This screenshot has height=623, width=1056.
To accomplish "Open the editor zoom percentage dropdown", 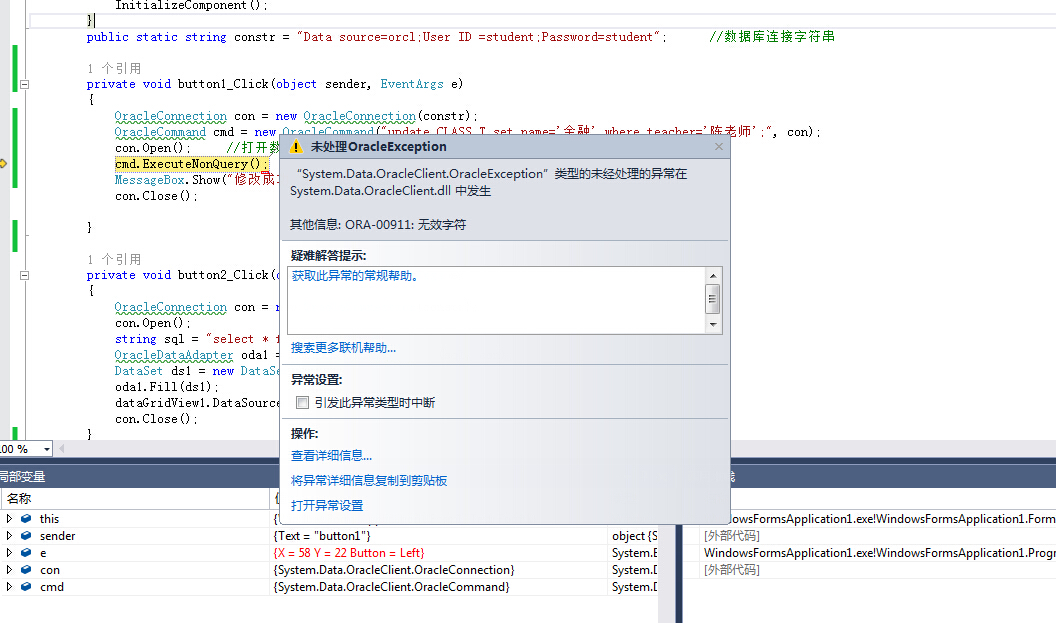I will click(46, 449).
